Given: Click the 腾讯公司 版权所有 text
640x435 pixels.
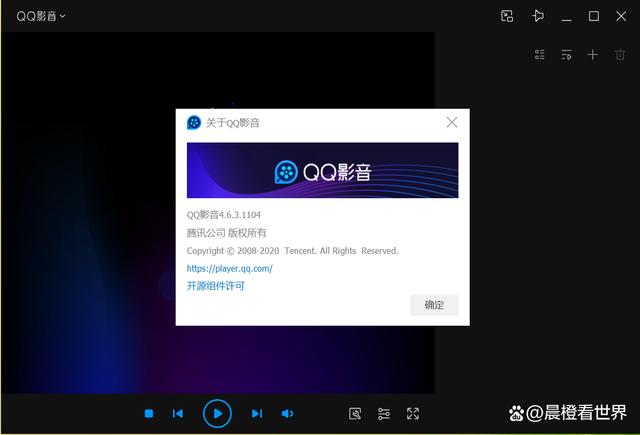Looking at the screenshot, I should pyautogui.click(x=227, y=233).
